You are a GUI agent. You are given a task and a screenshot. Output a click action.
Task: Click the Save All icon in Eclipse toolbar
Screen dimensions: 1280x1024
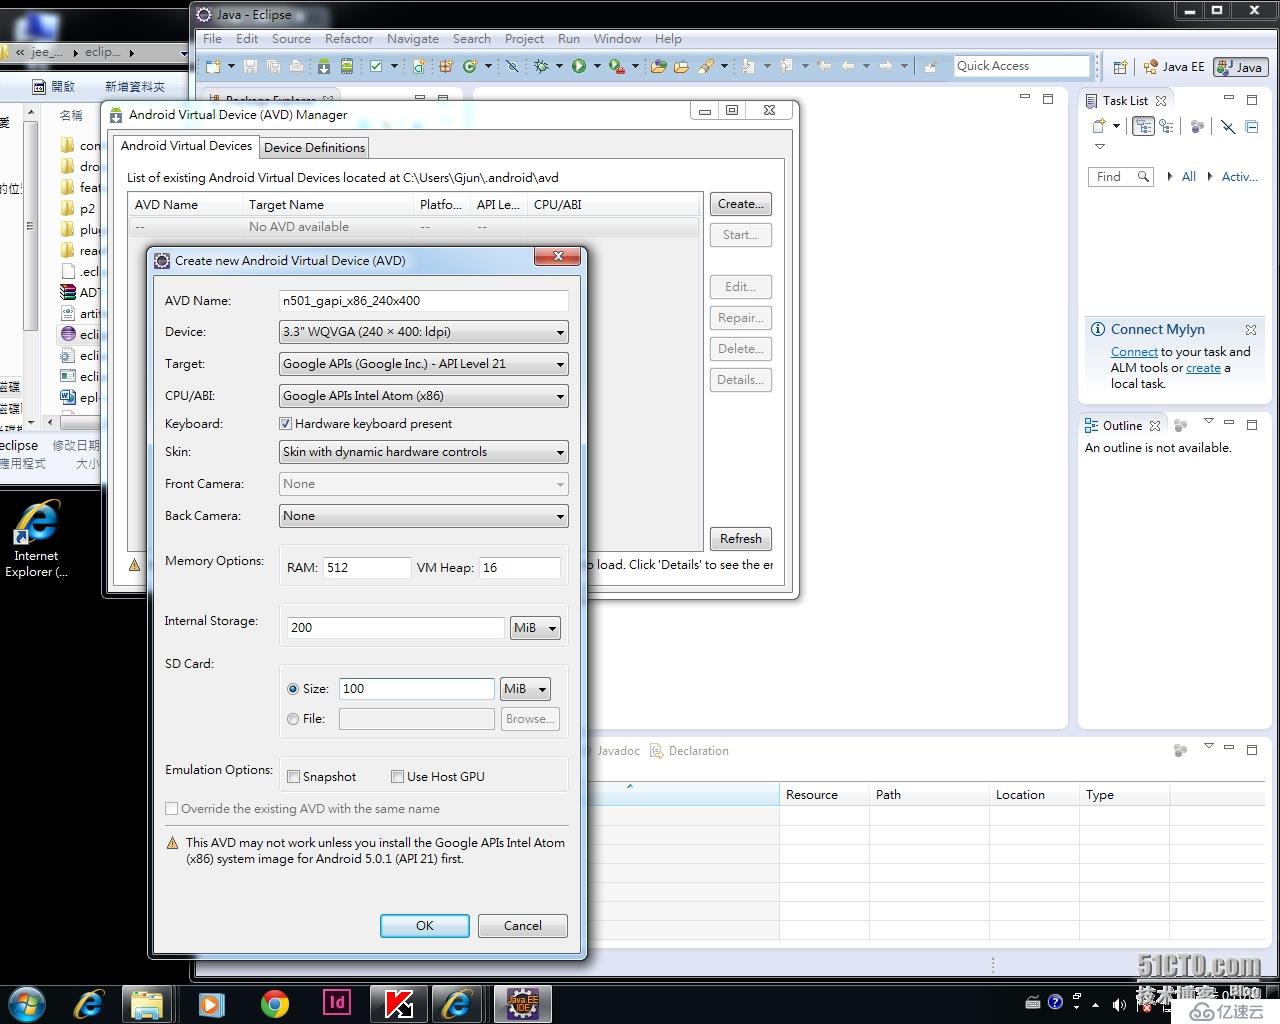tap(273, 66)
